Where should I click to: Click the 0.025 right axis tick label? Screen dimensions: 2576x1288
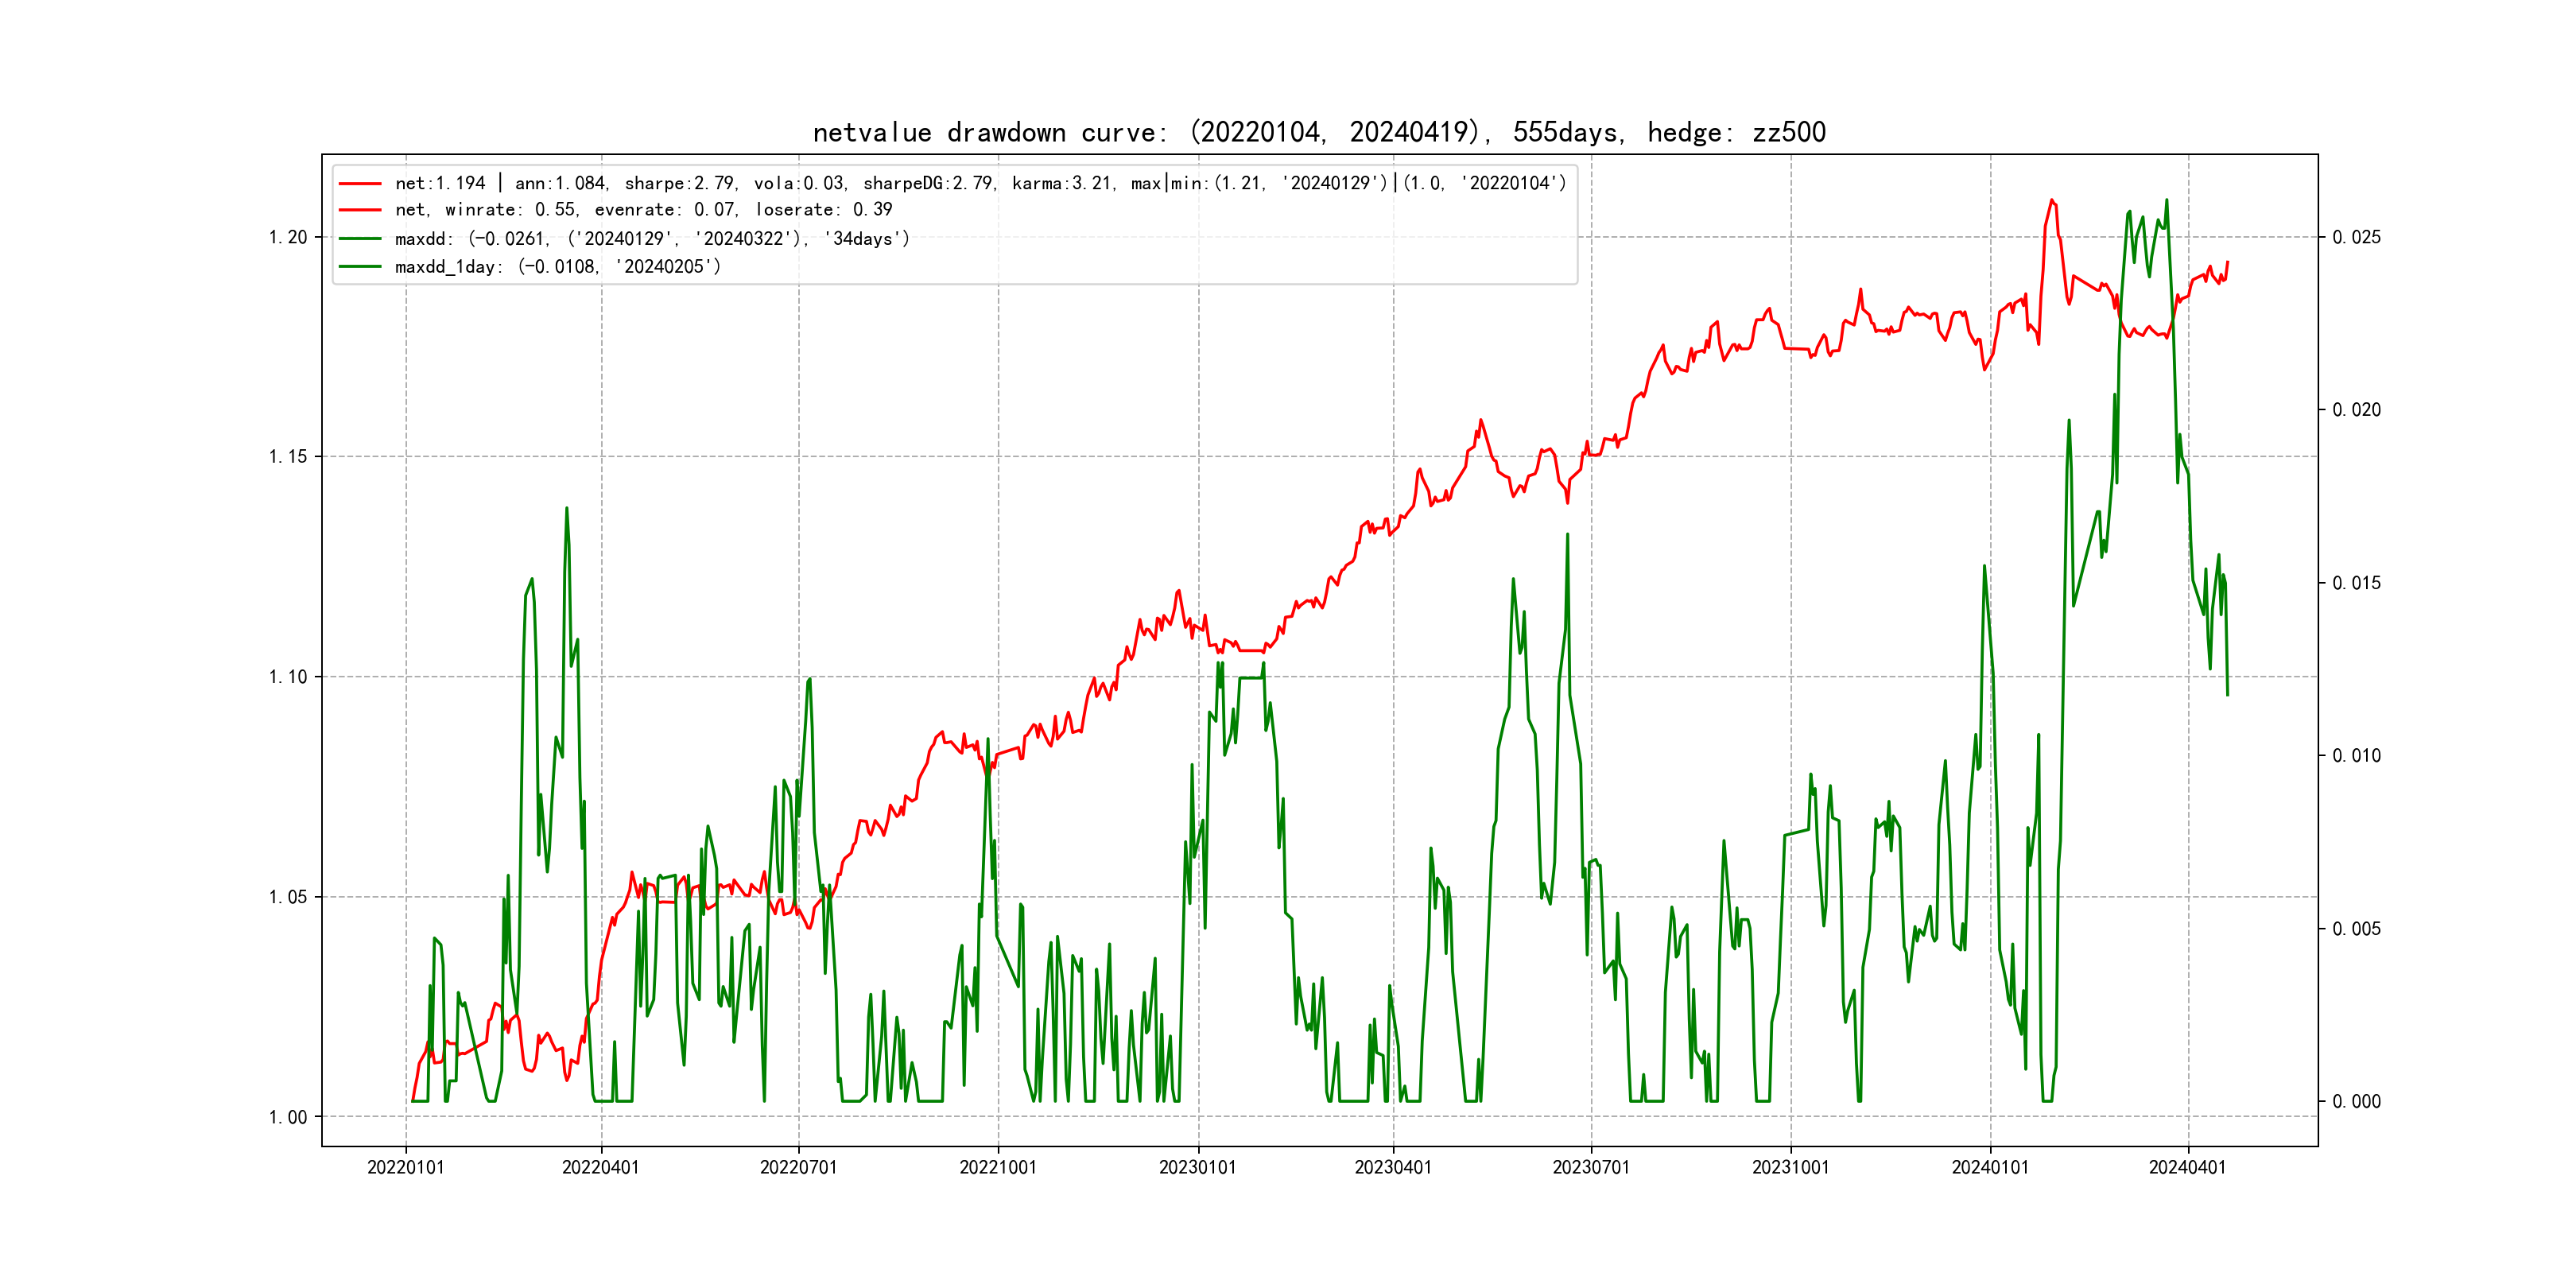pos(2356,237)
